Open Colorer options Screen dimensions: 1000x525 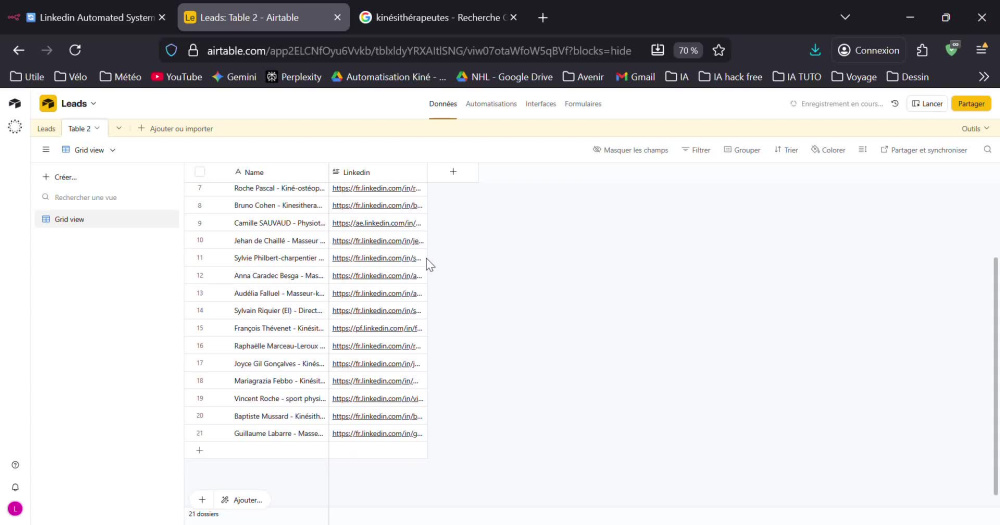828,150
